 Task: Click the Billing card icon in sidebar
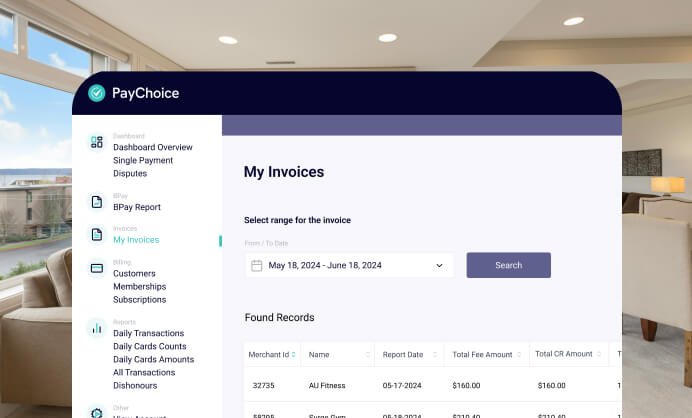(x=97, y=268)
